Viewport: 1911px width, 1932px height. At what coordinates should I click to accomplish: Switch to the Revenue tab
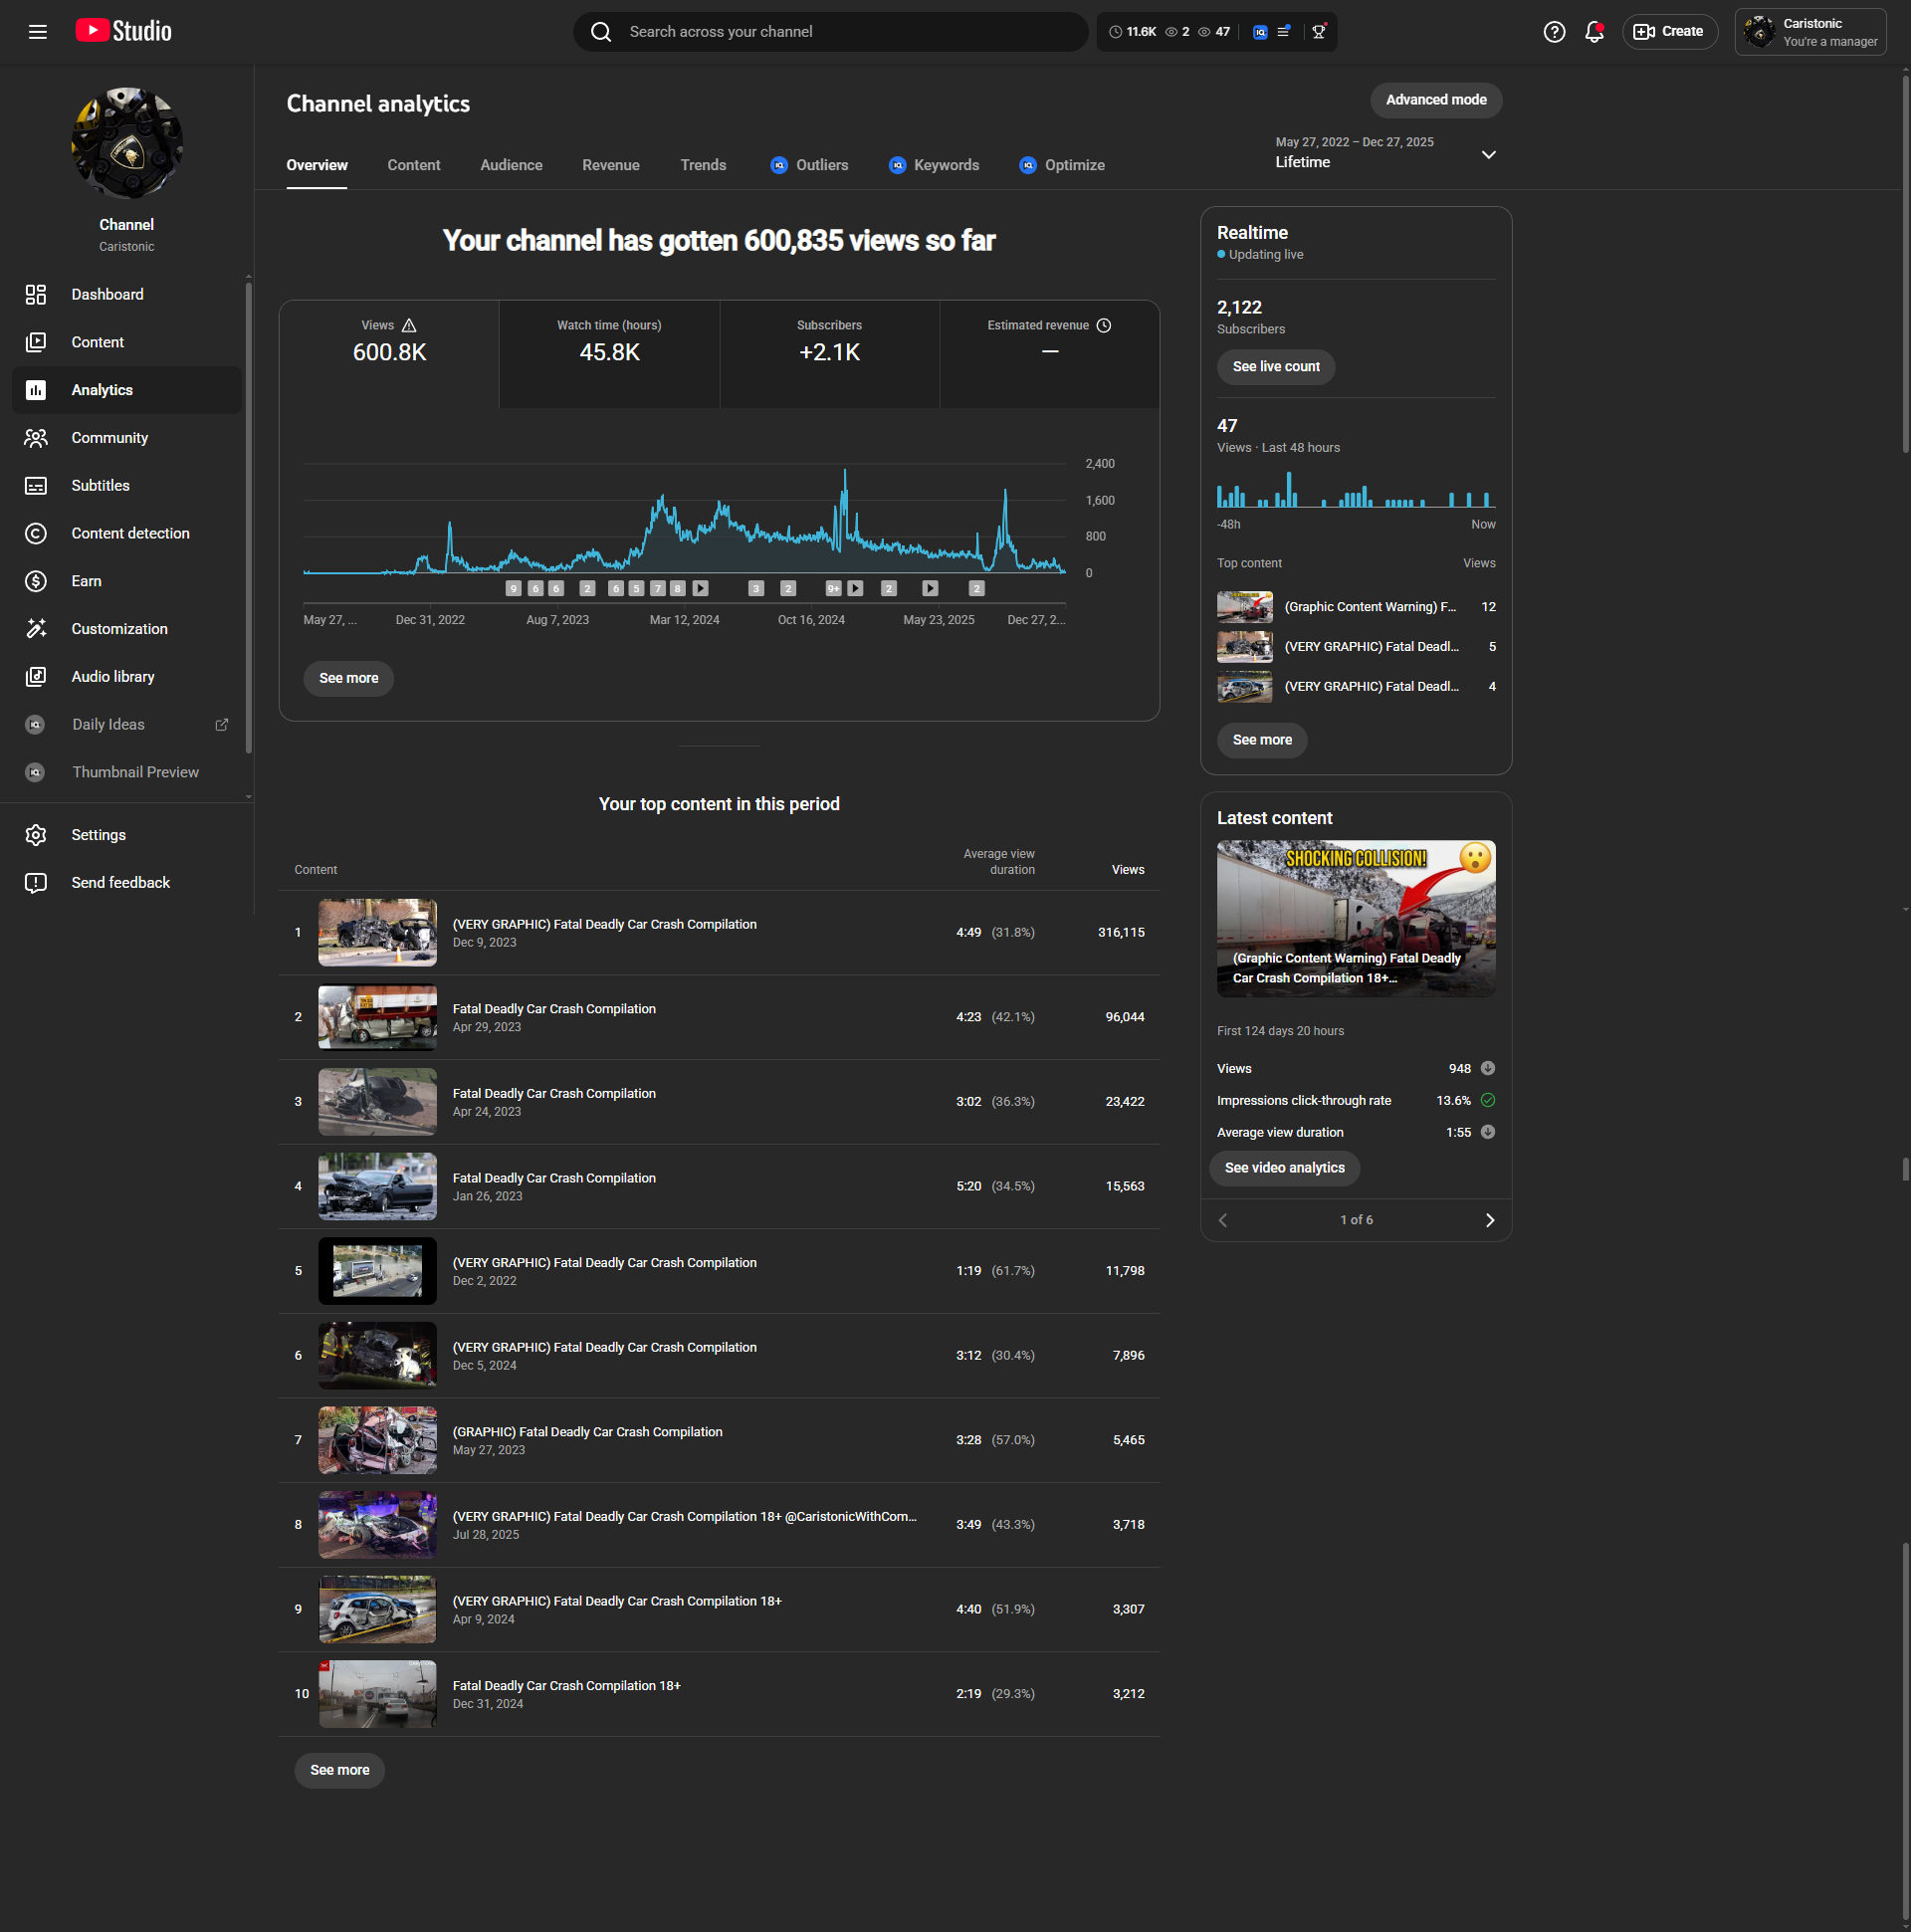[610, 166]
